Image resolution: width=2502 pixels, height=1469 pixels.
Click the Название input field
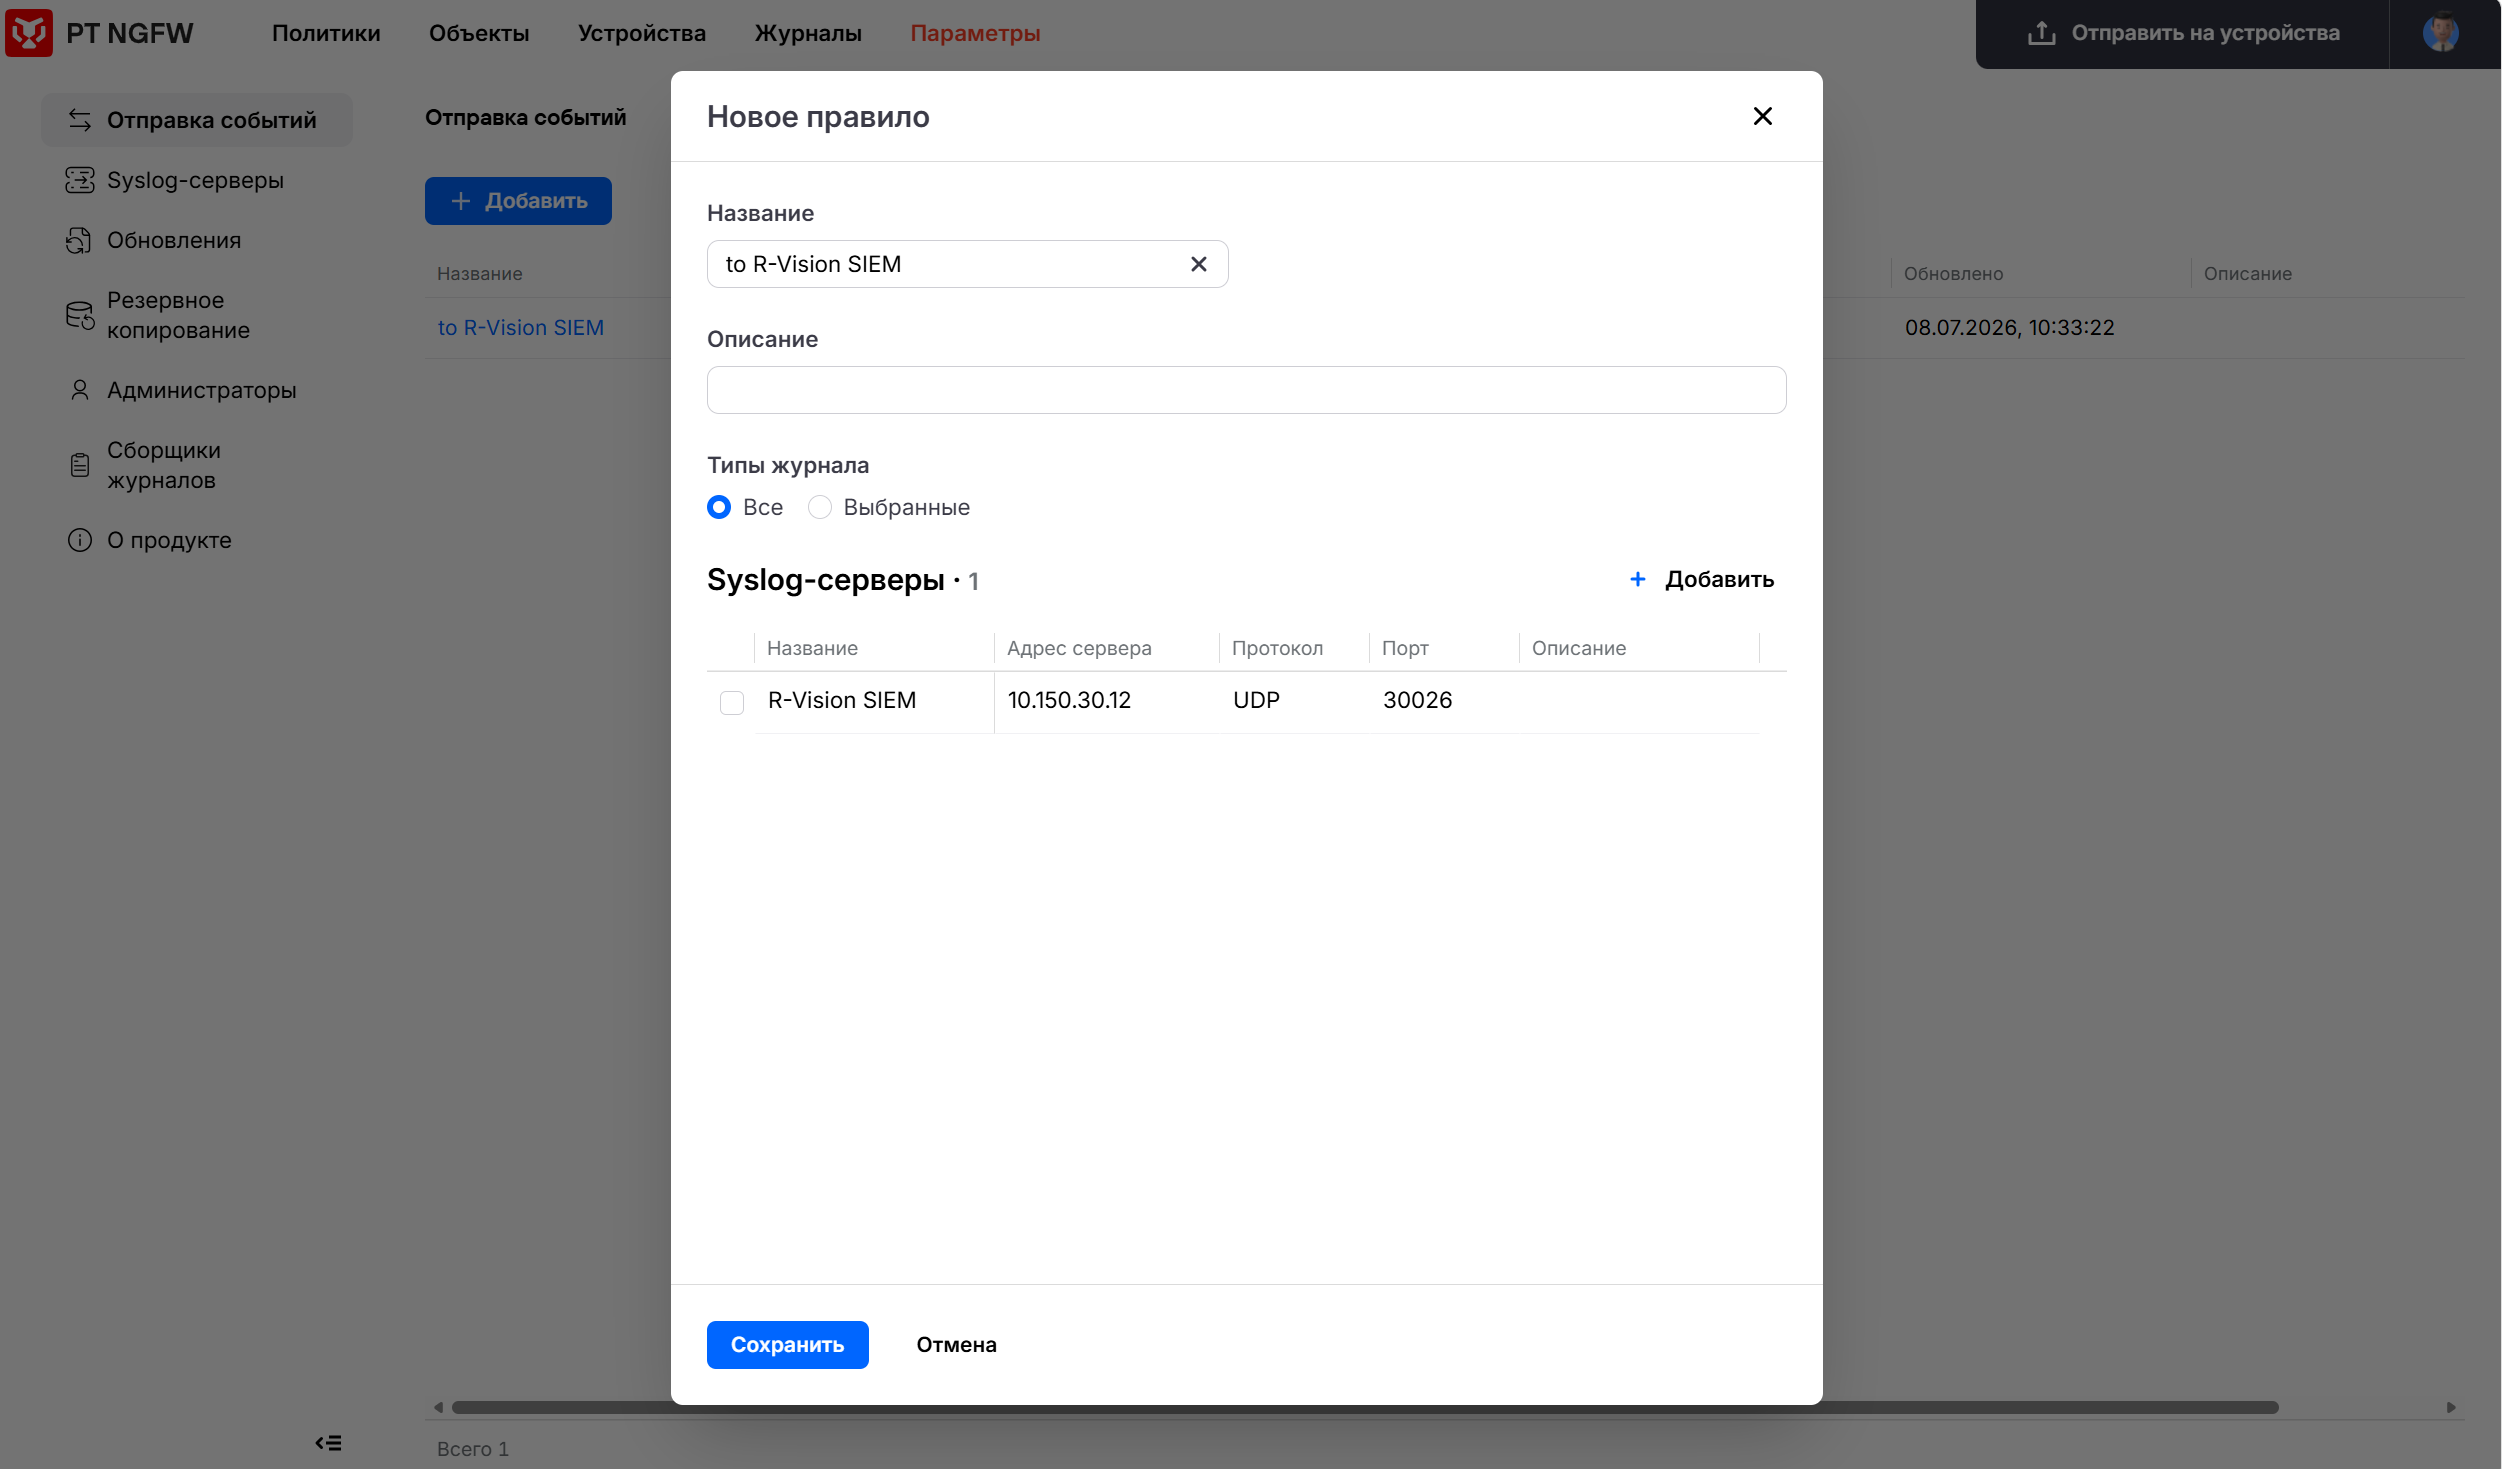[x=967, y=264]
